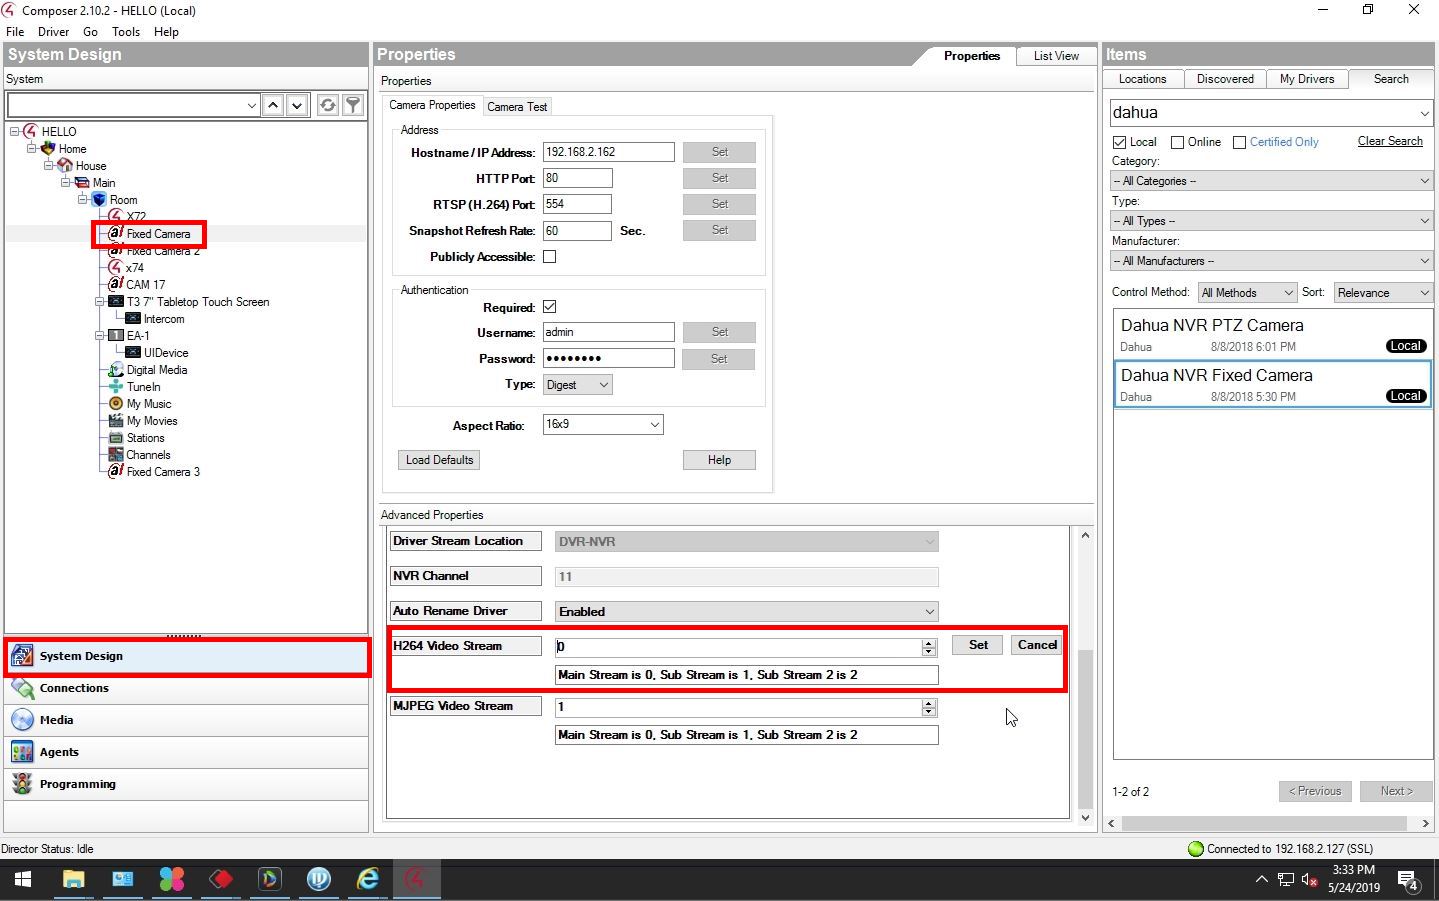1439x901 pixels.
Task: Open authentication Type Digest dropdown
Action: coord(577,385)
